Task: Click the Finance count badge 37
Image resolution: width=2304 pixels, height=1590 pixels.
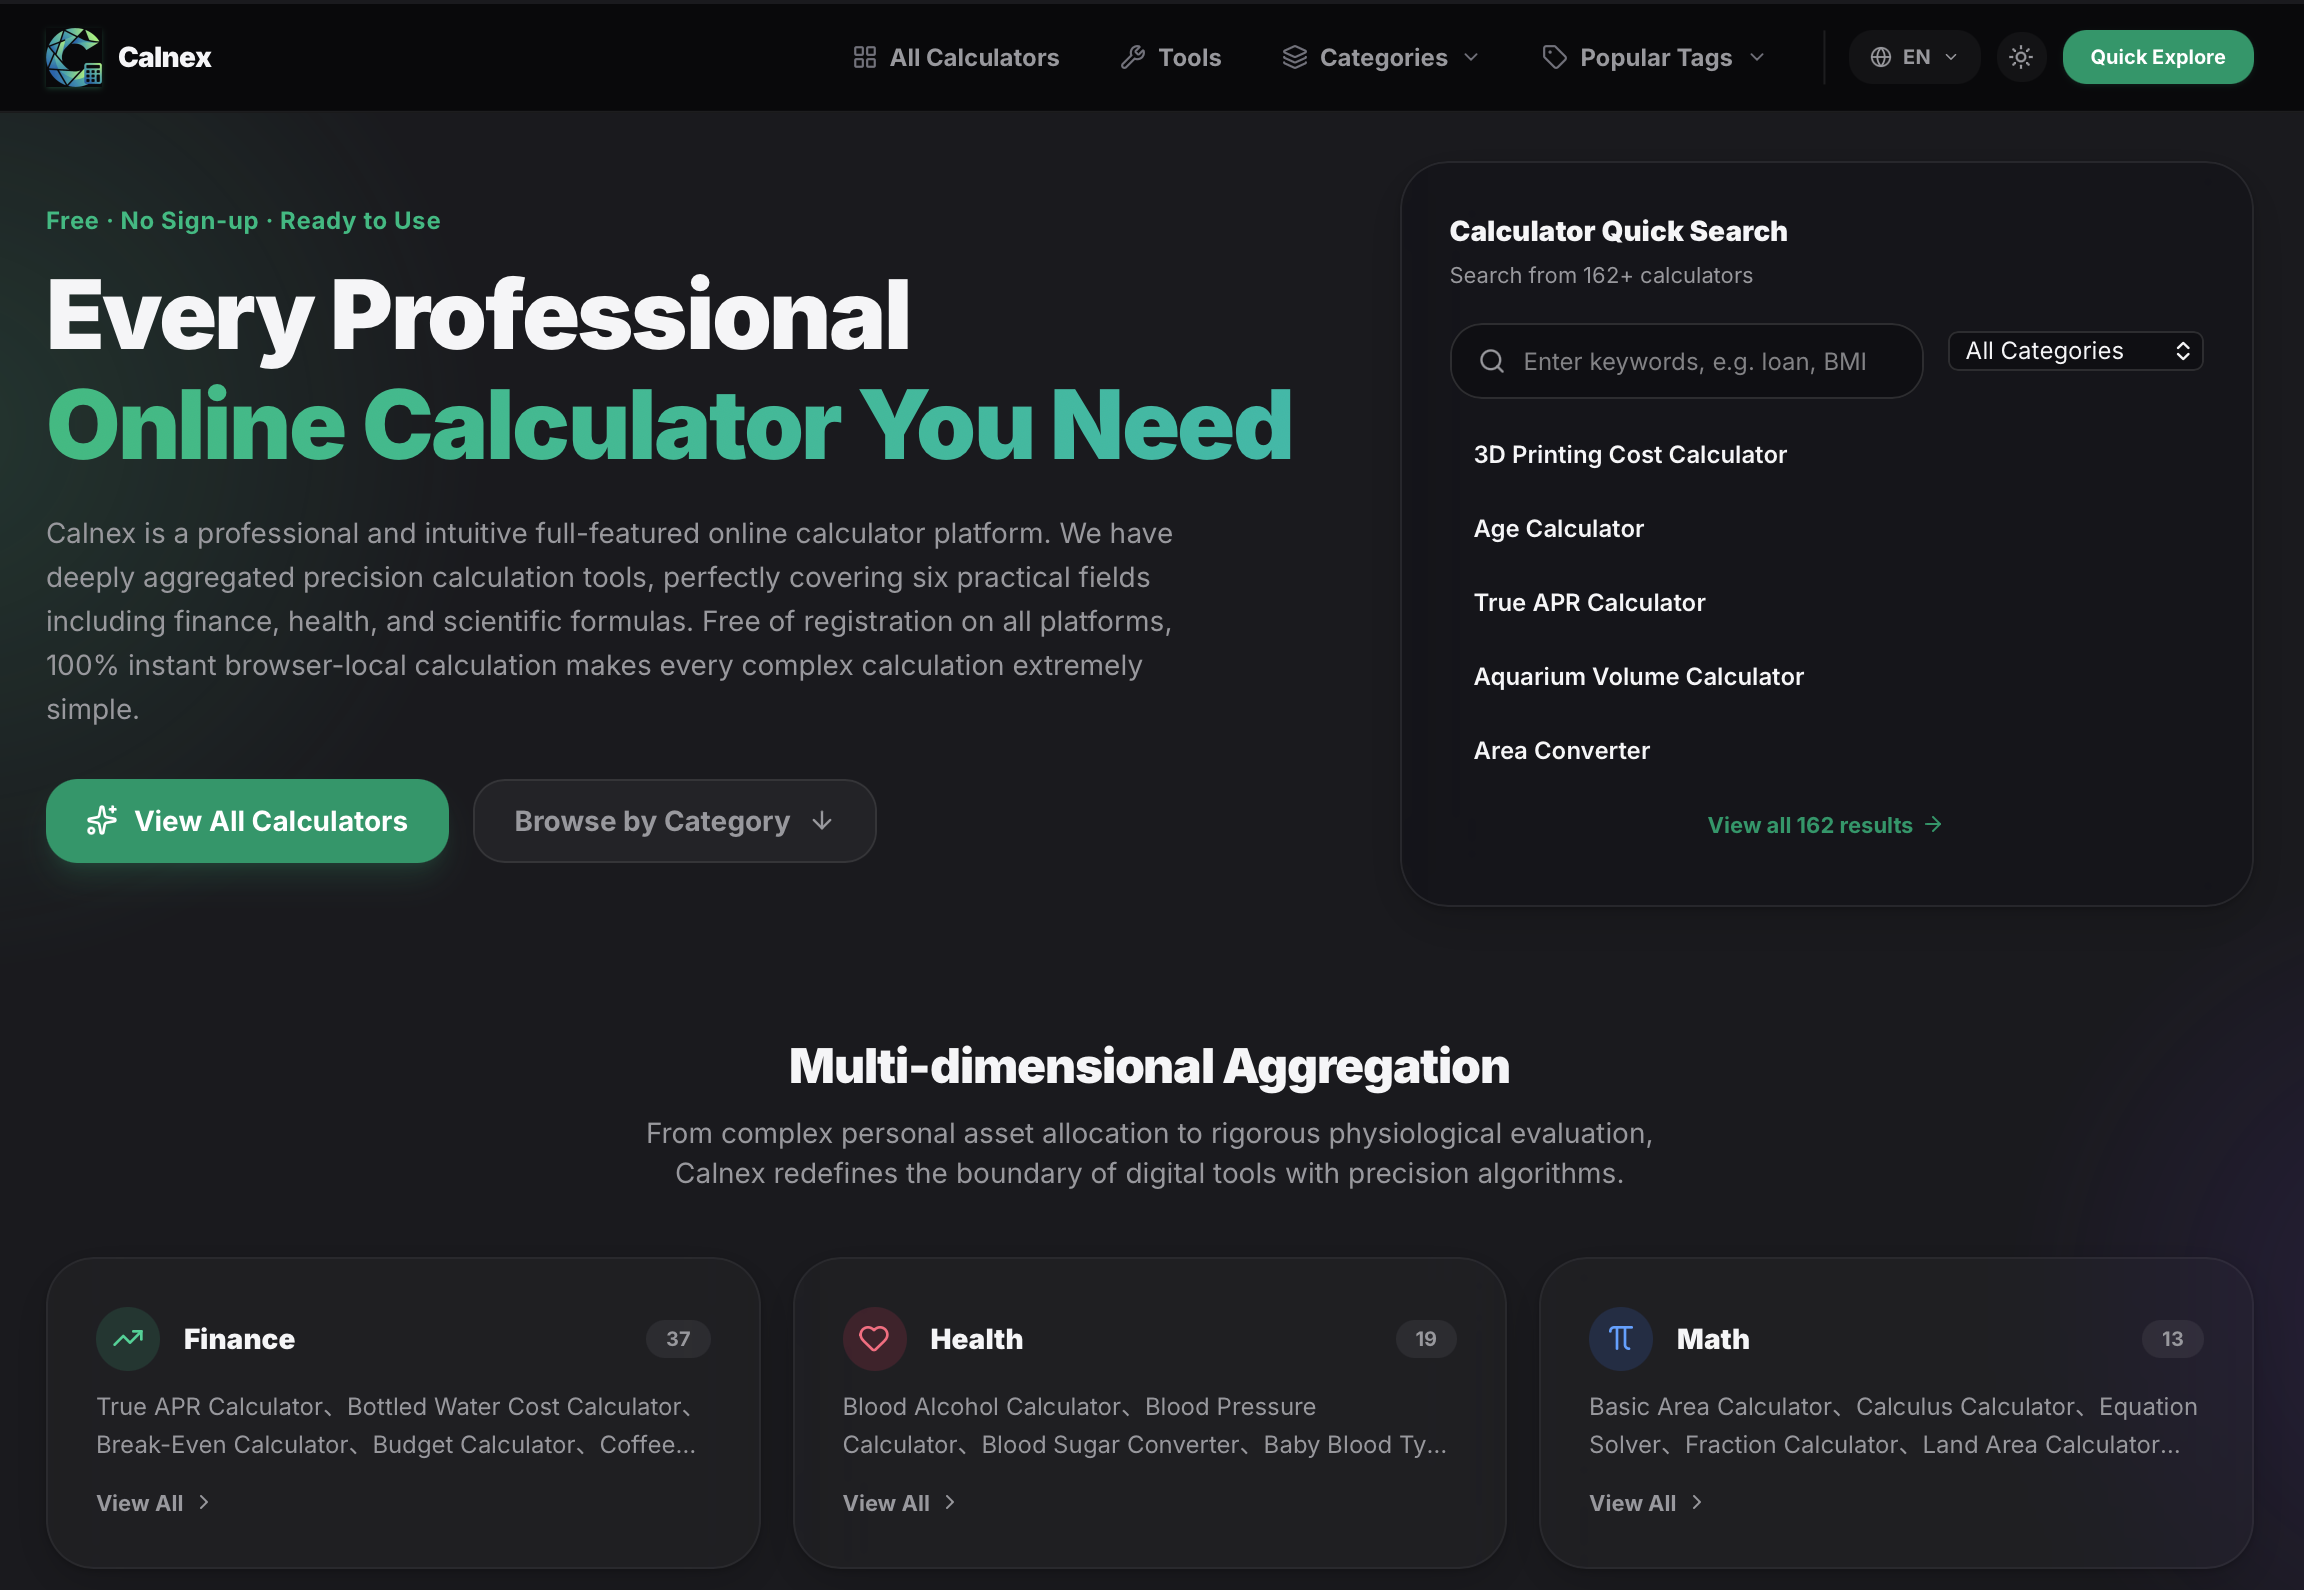Action: (x=678, y=1339)
